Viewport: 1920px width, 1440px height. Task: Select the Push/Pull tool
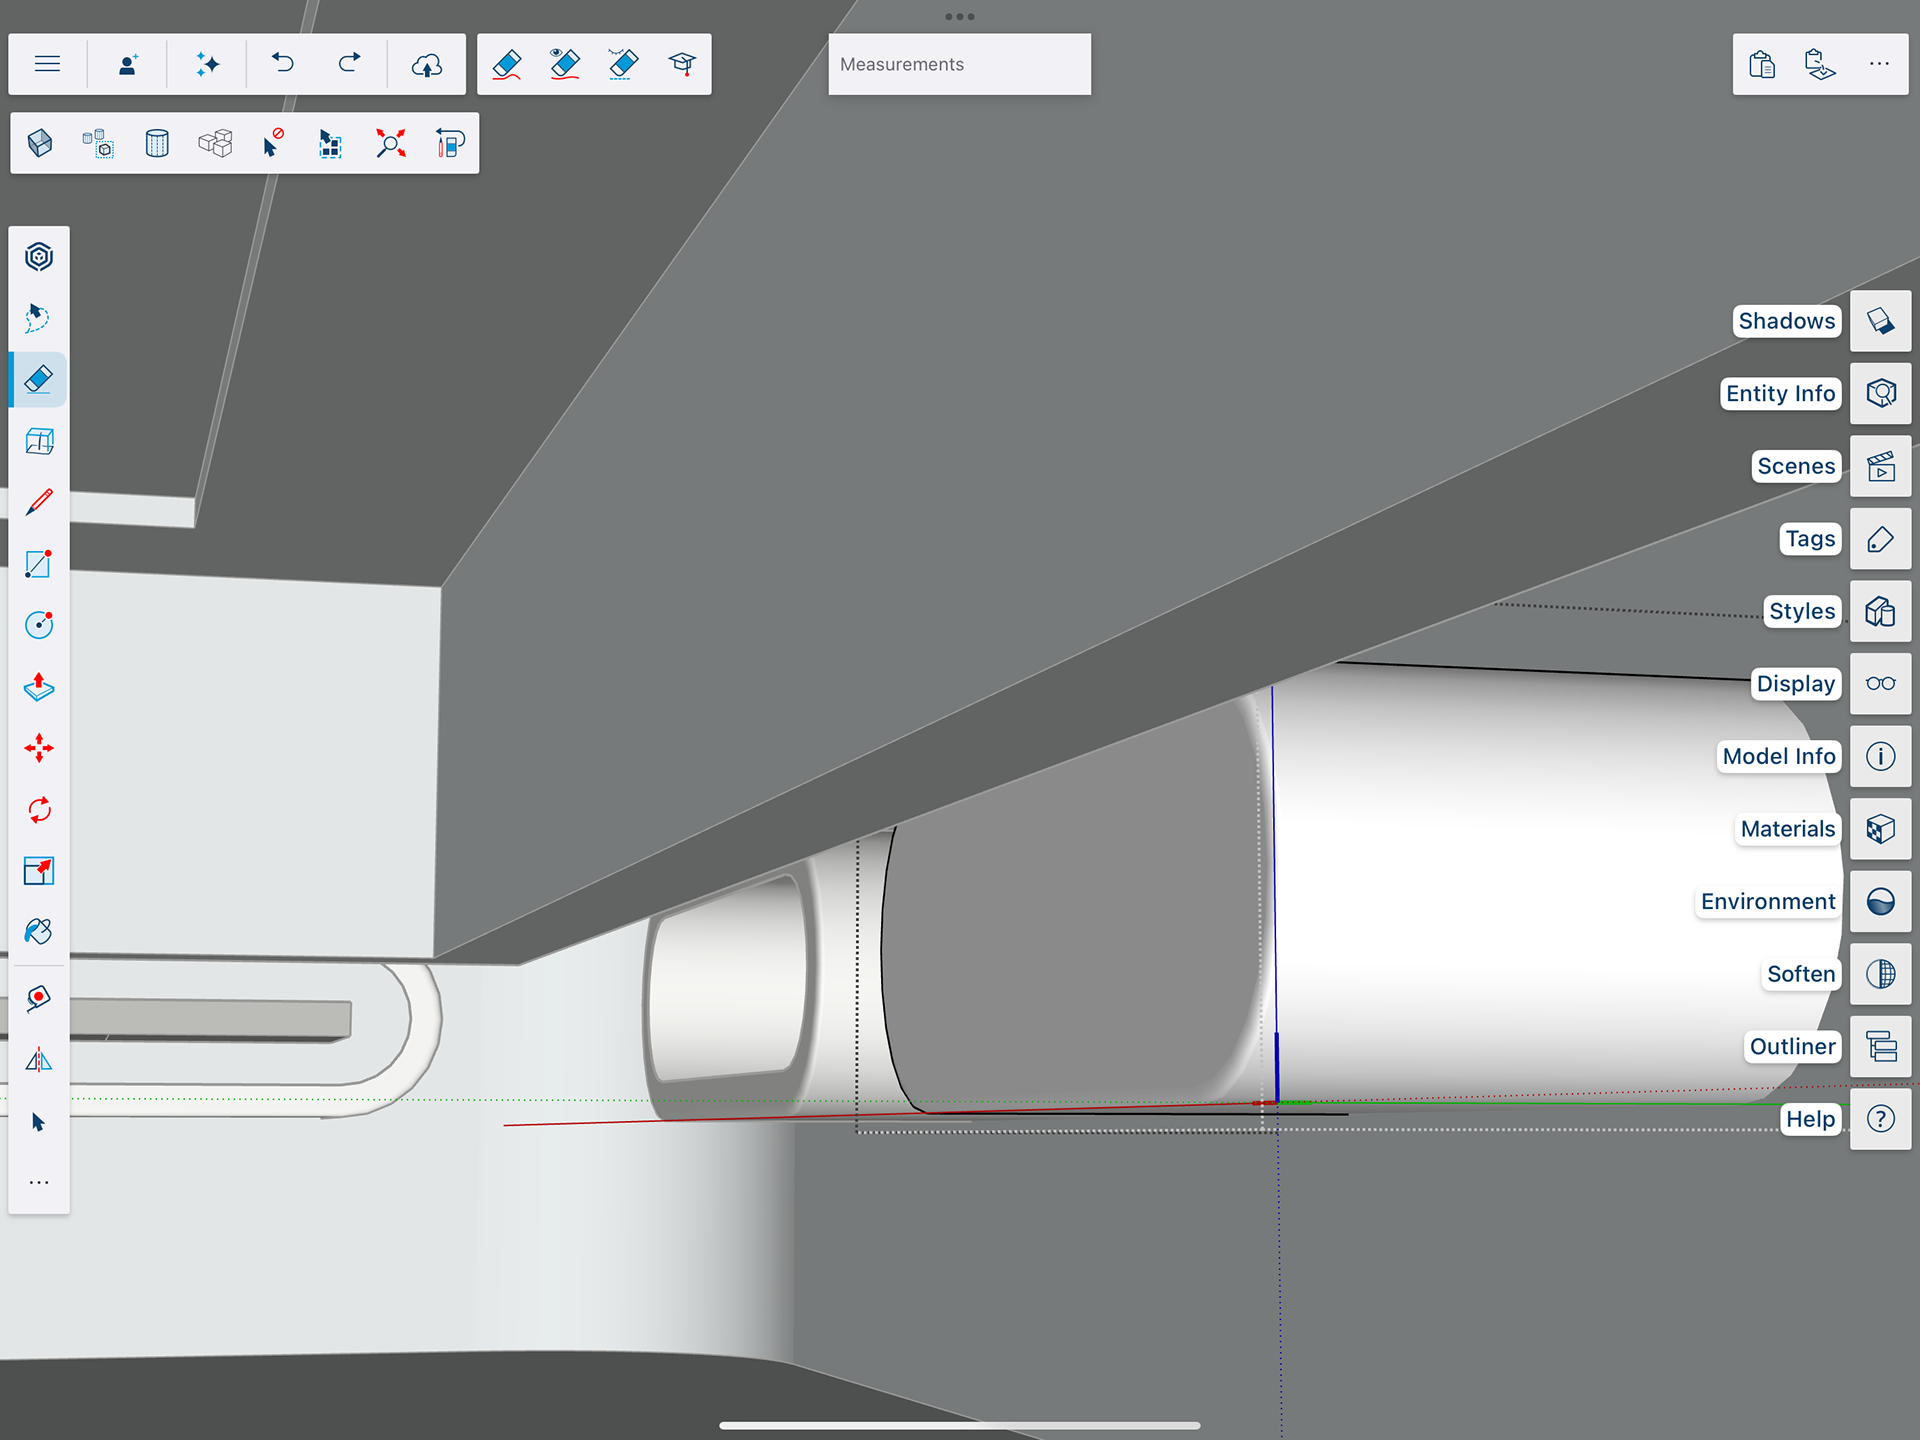[x=39, y=687]
